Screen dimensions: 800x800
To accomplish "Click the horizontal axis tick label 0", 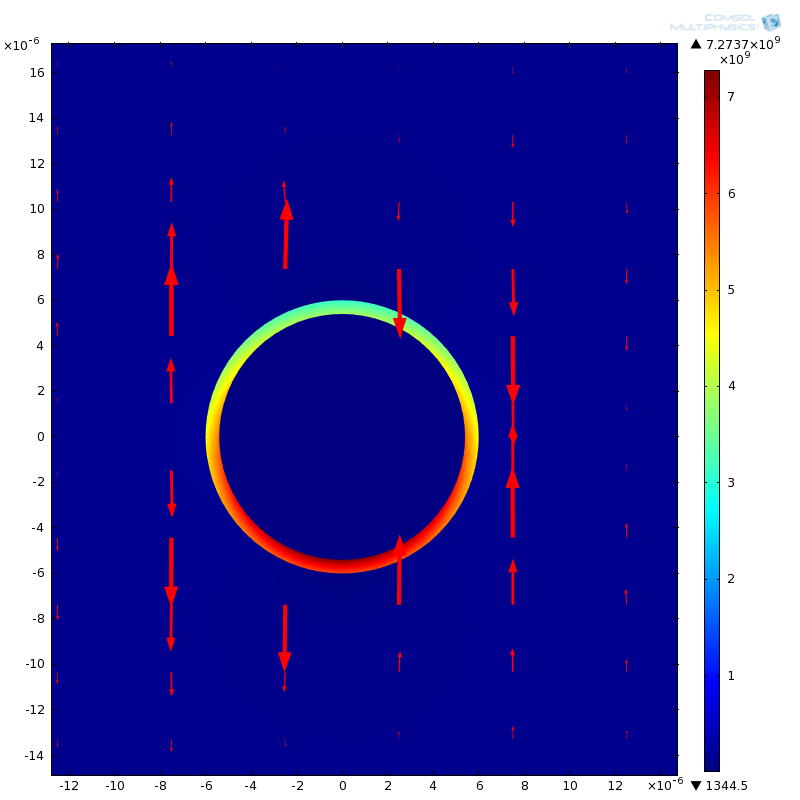I will [x=342, y=786].
